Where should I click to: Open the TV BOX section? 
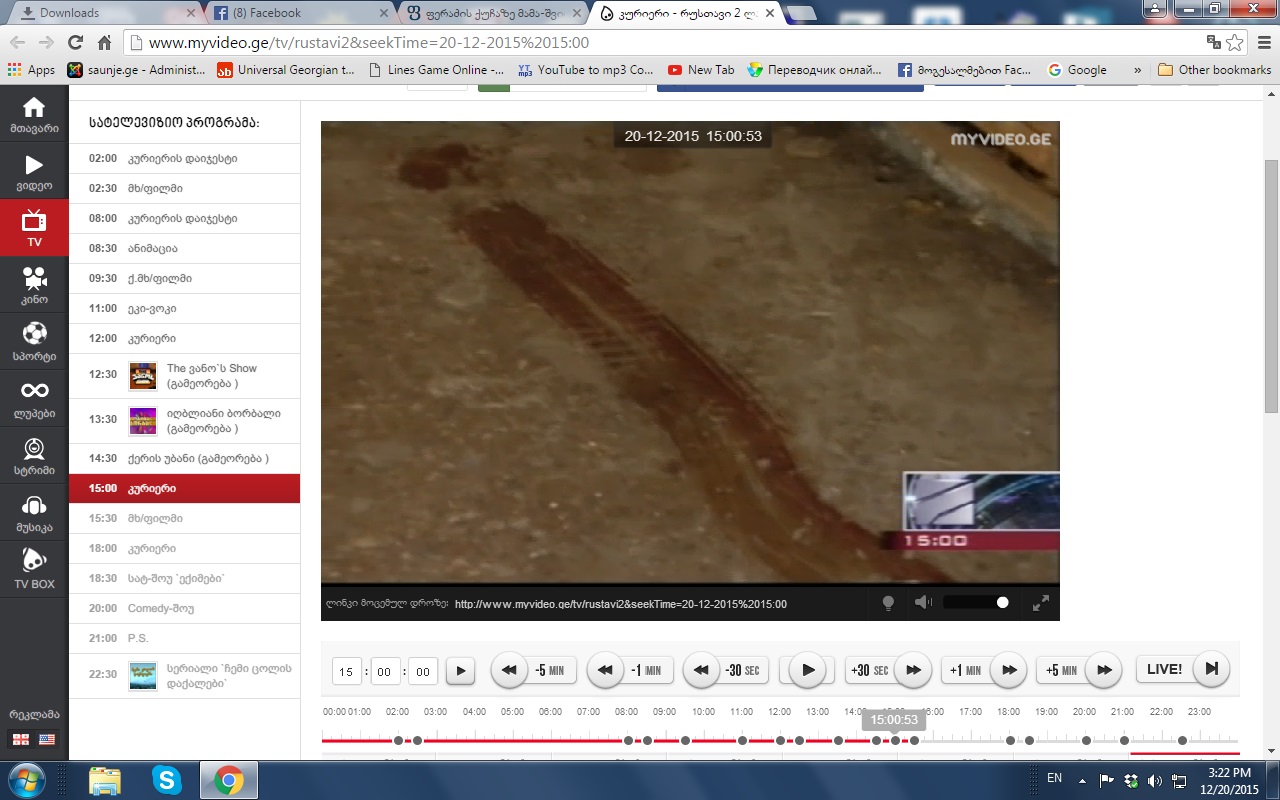click(34, 568)
